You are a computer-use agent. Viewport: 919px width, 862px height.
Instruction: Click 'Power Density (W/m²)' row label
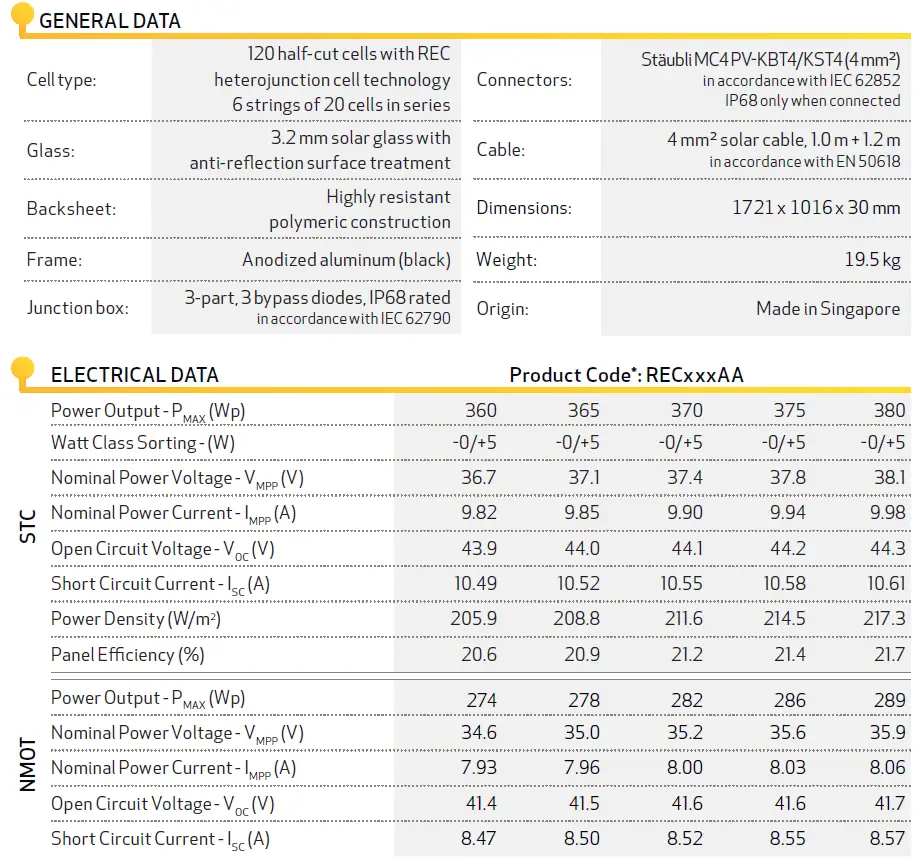136,619
